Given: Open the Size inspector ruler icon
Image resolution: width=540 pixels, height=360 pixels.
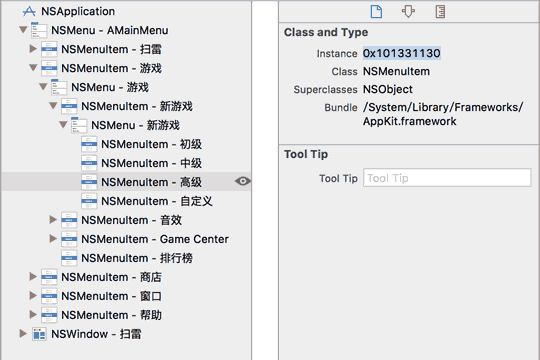Looking at the screenshot, I should [x=440, y=11].
